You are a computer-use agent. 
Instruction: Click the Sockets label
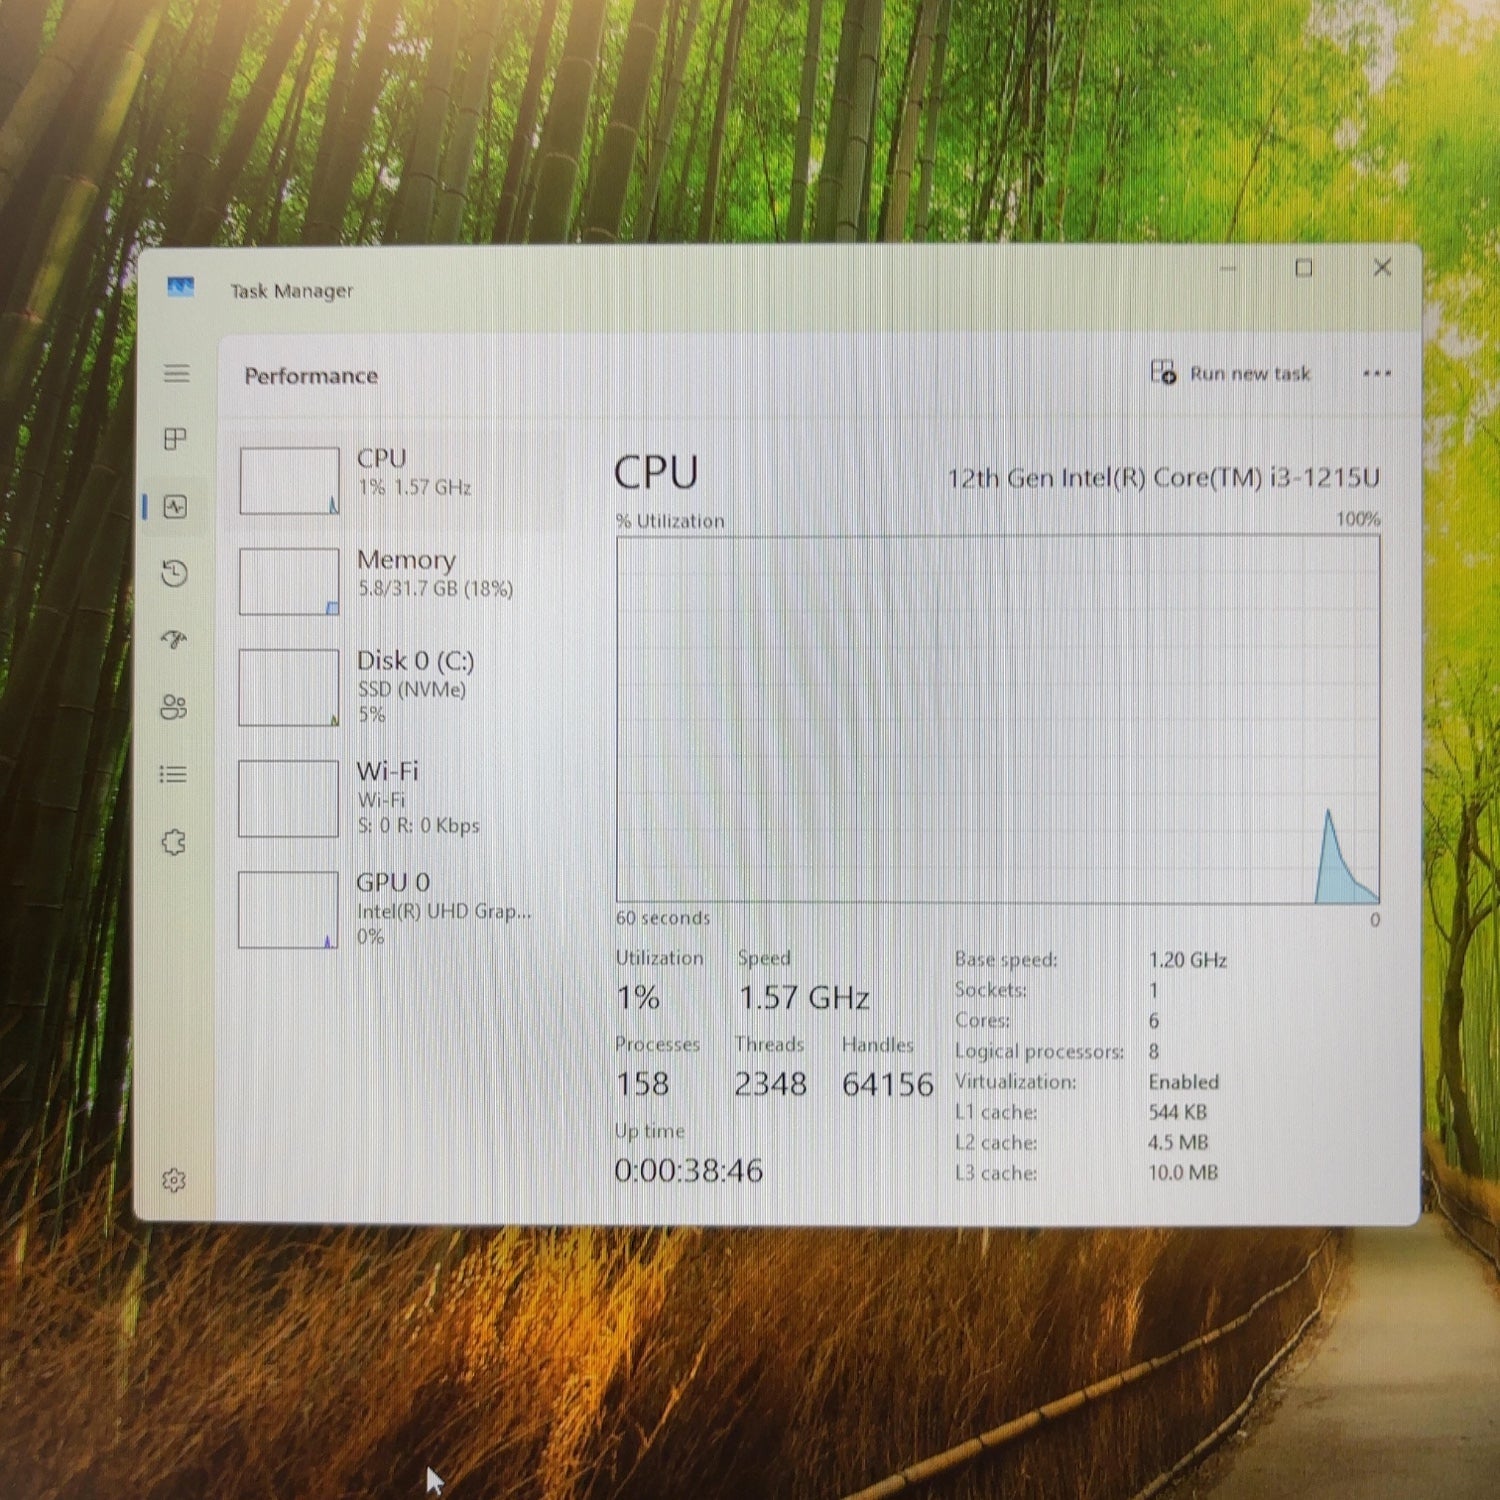click(990, 990)
